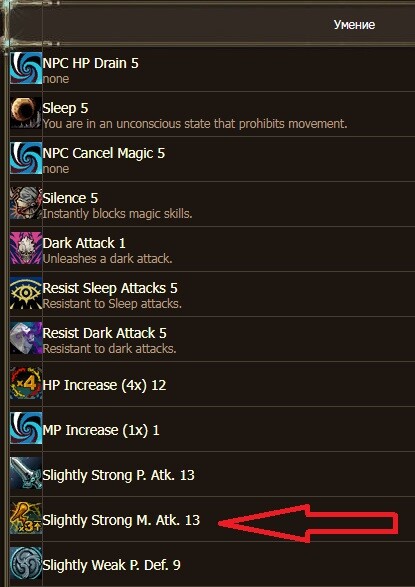
Task: Click the Silence 5 skill description text
Action: click(x=118, y=214)
